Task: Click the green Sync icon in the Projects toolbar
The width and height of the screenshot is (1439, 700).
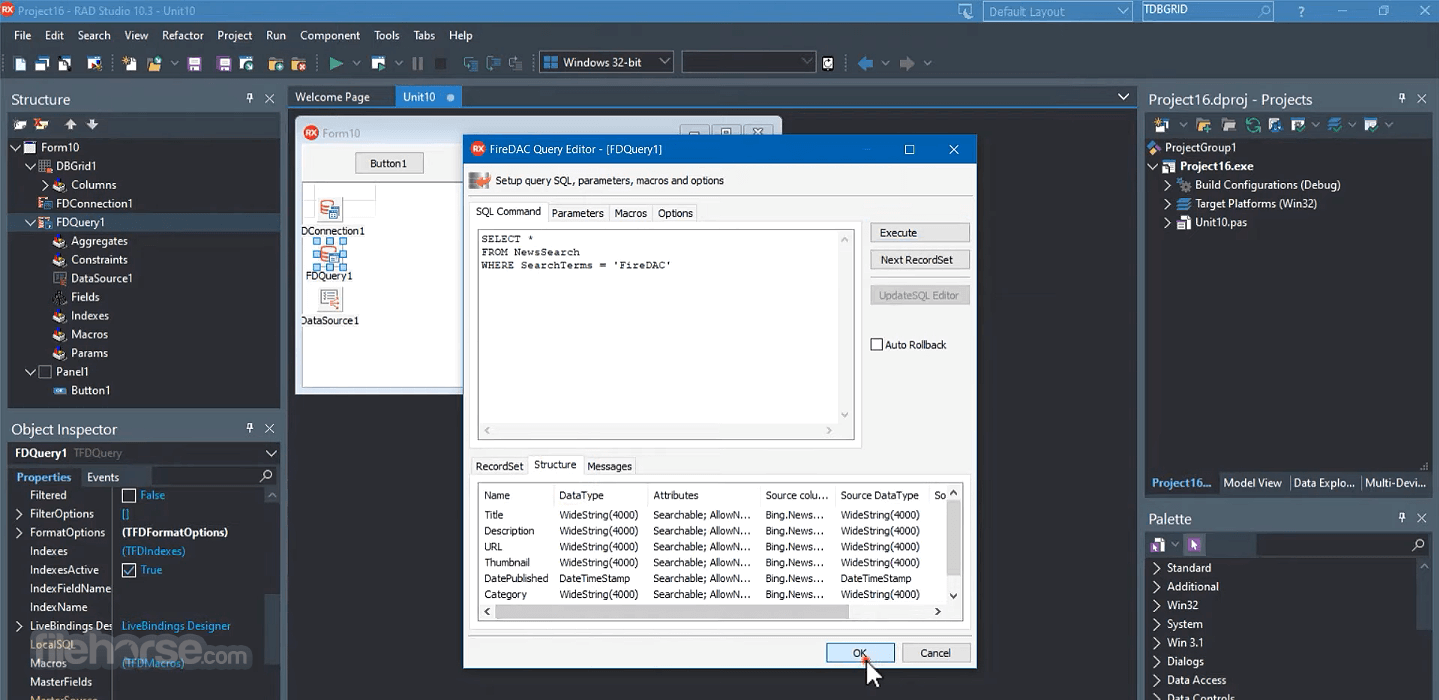Action: 1252,125
